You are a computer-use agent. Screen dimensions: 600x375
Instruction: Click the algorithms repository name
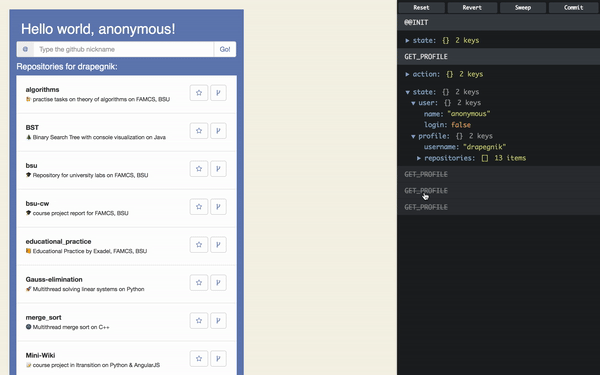point(42,90)
